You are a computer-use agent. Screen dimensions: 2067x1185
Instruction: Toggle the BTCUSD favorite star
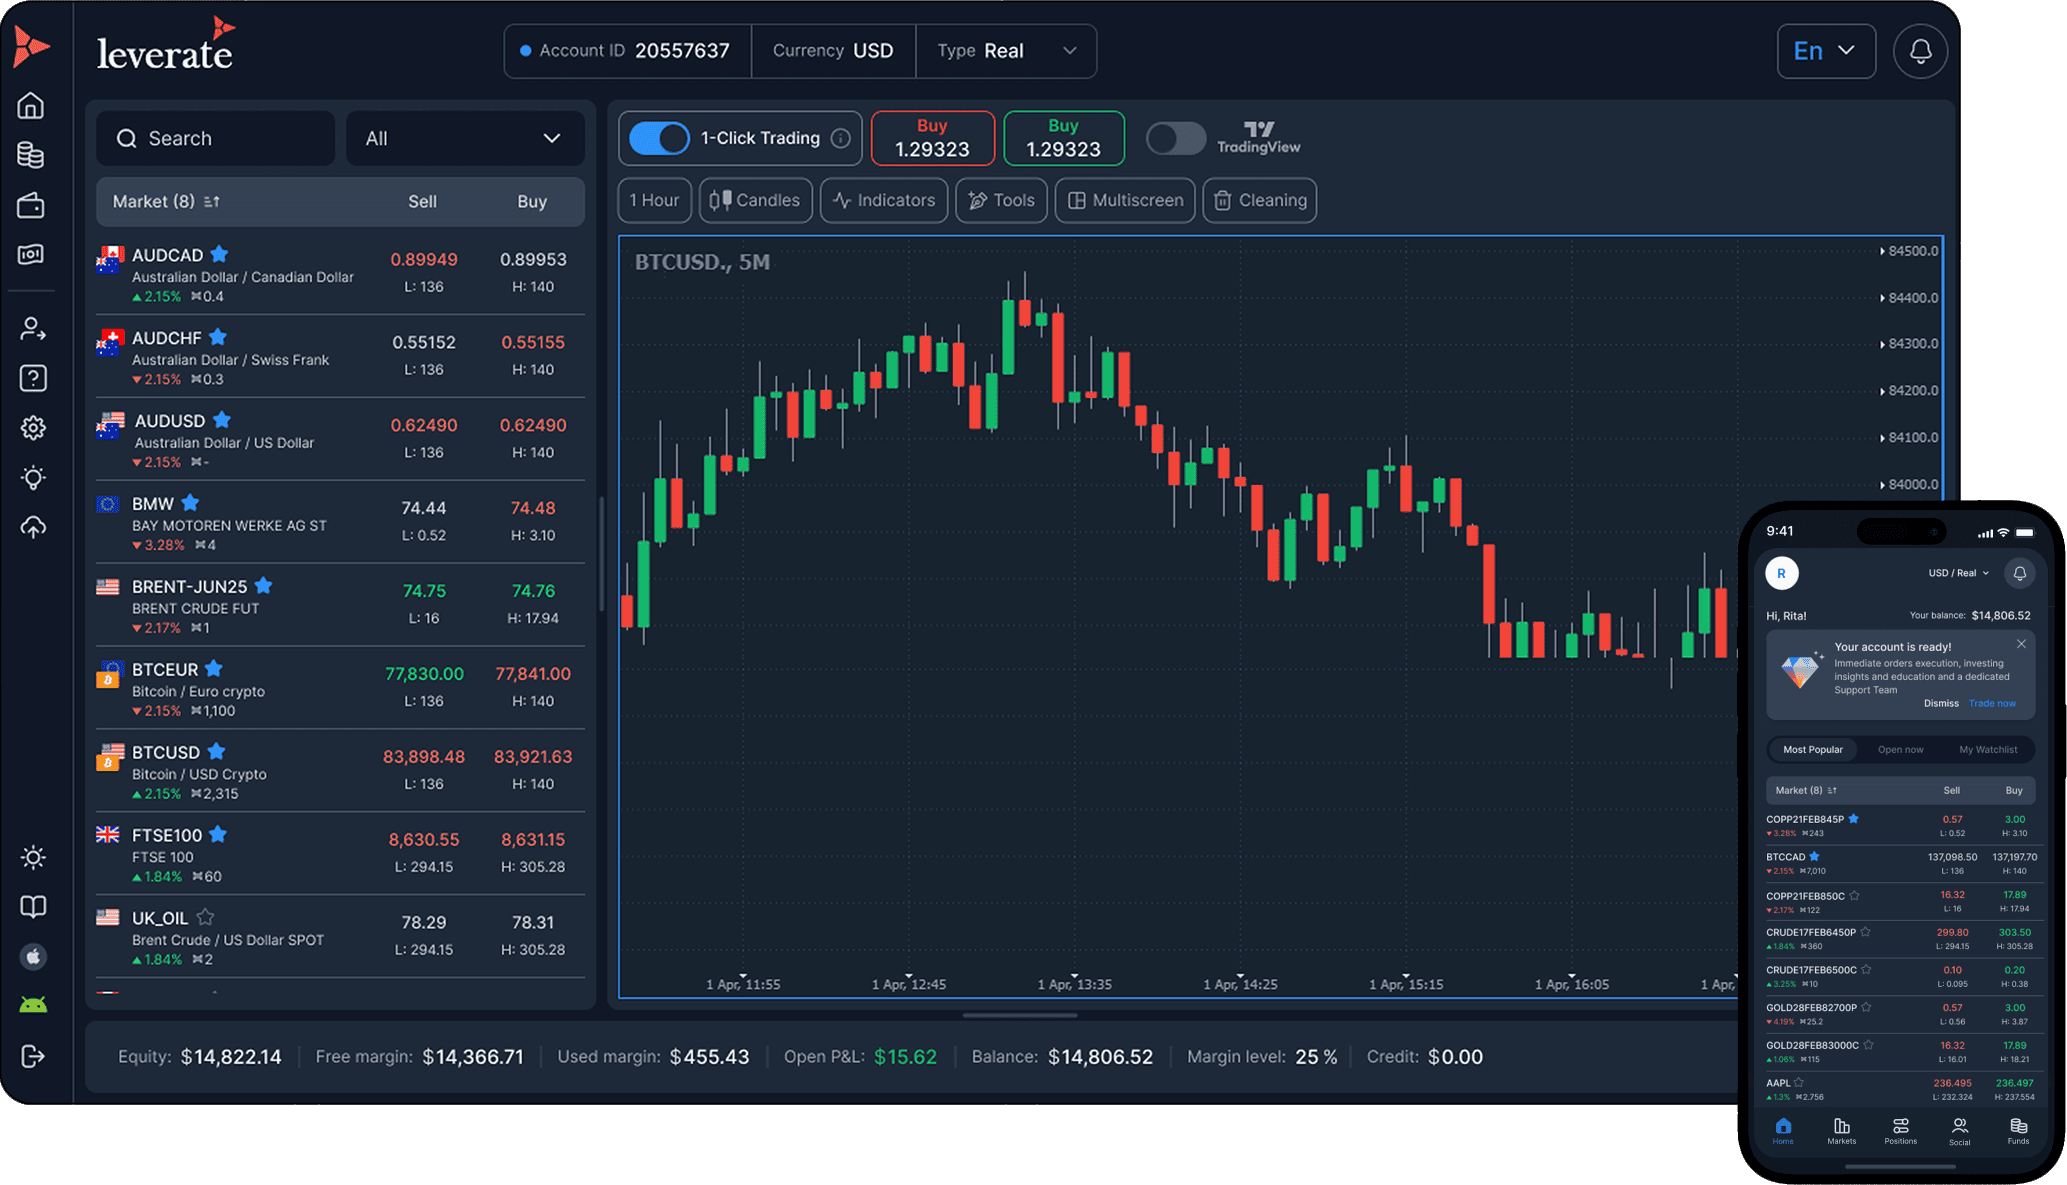pos(216,751)
